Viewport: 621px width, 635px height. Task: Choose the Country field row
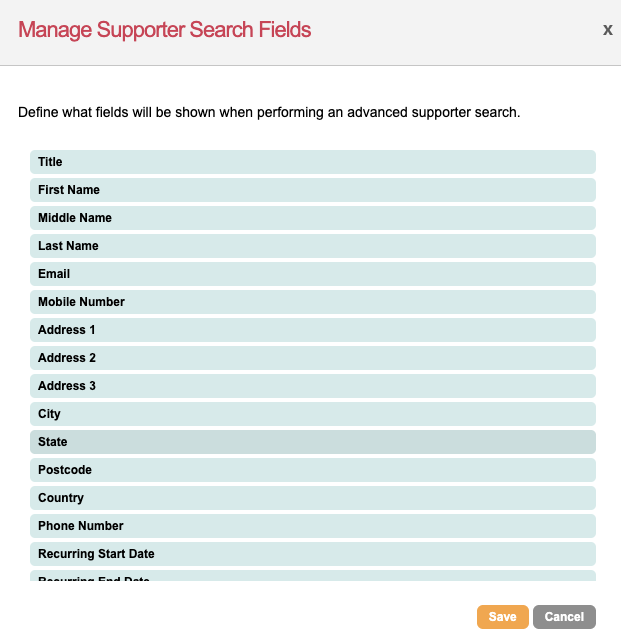pyautogui.click(x=313, y=498)
